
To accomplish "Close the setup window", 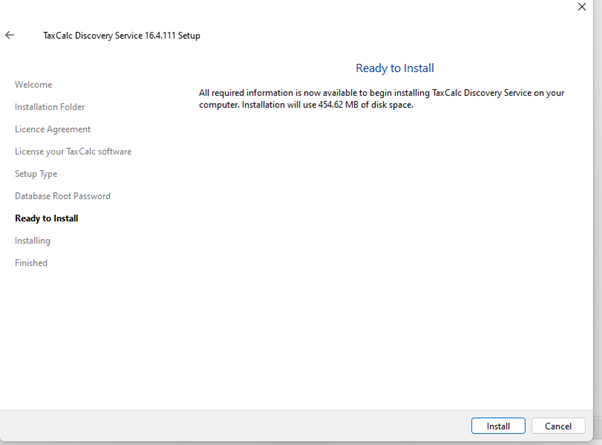I will 582,7.
